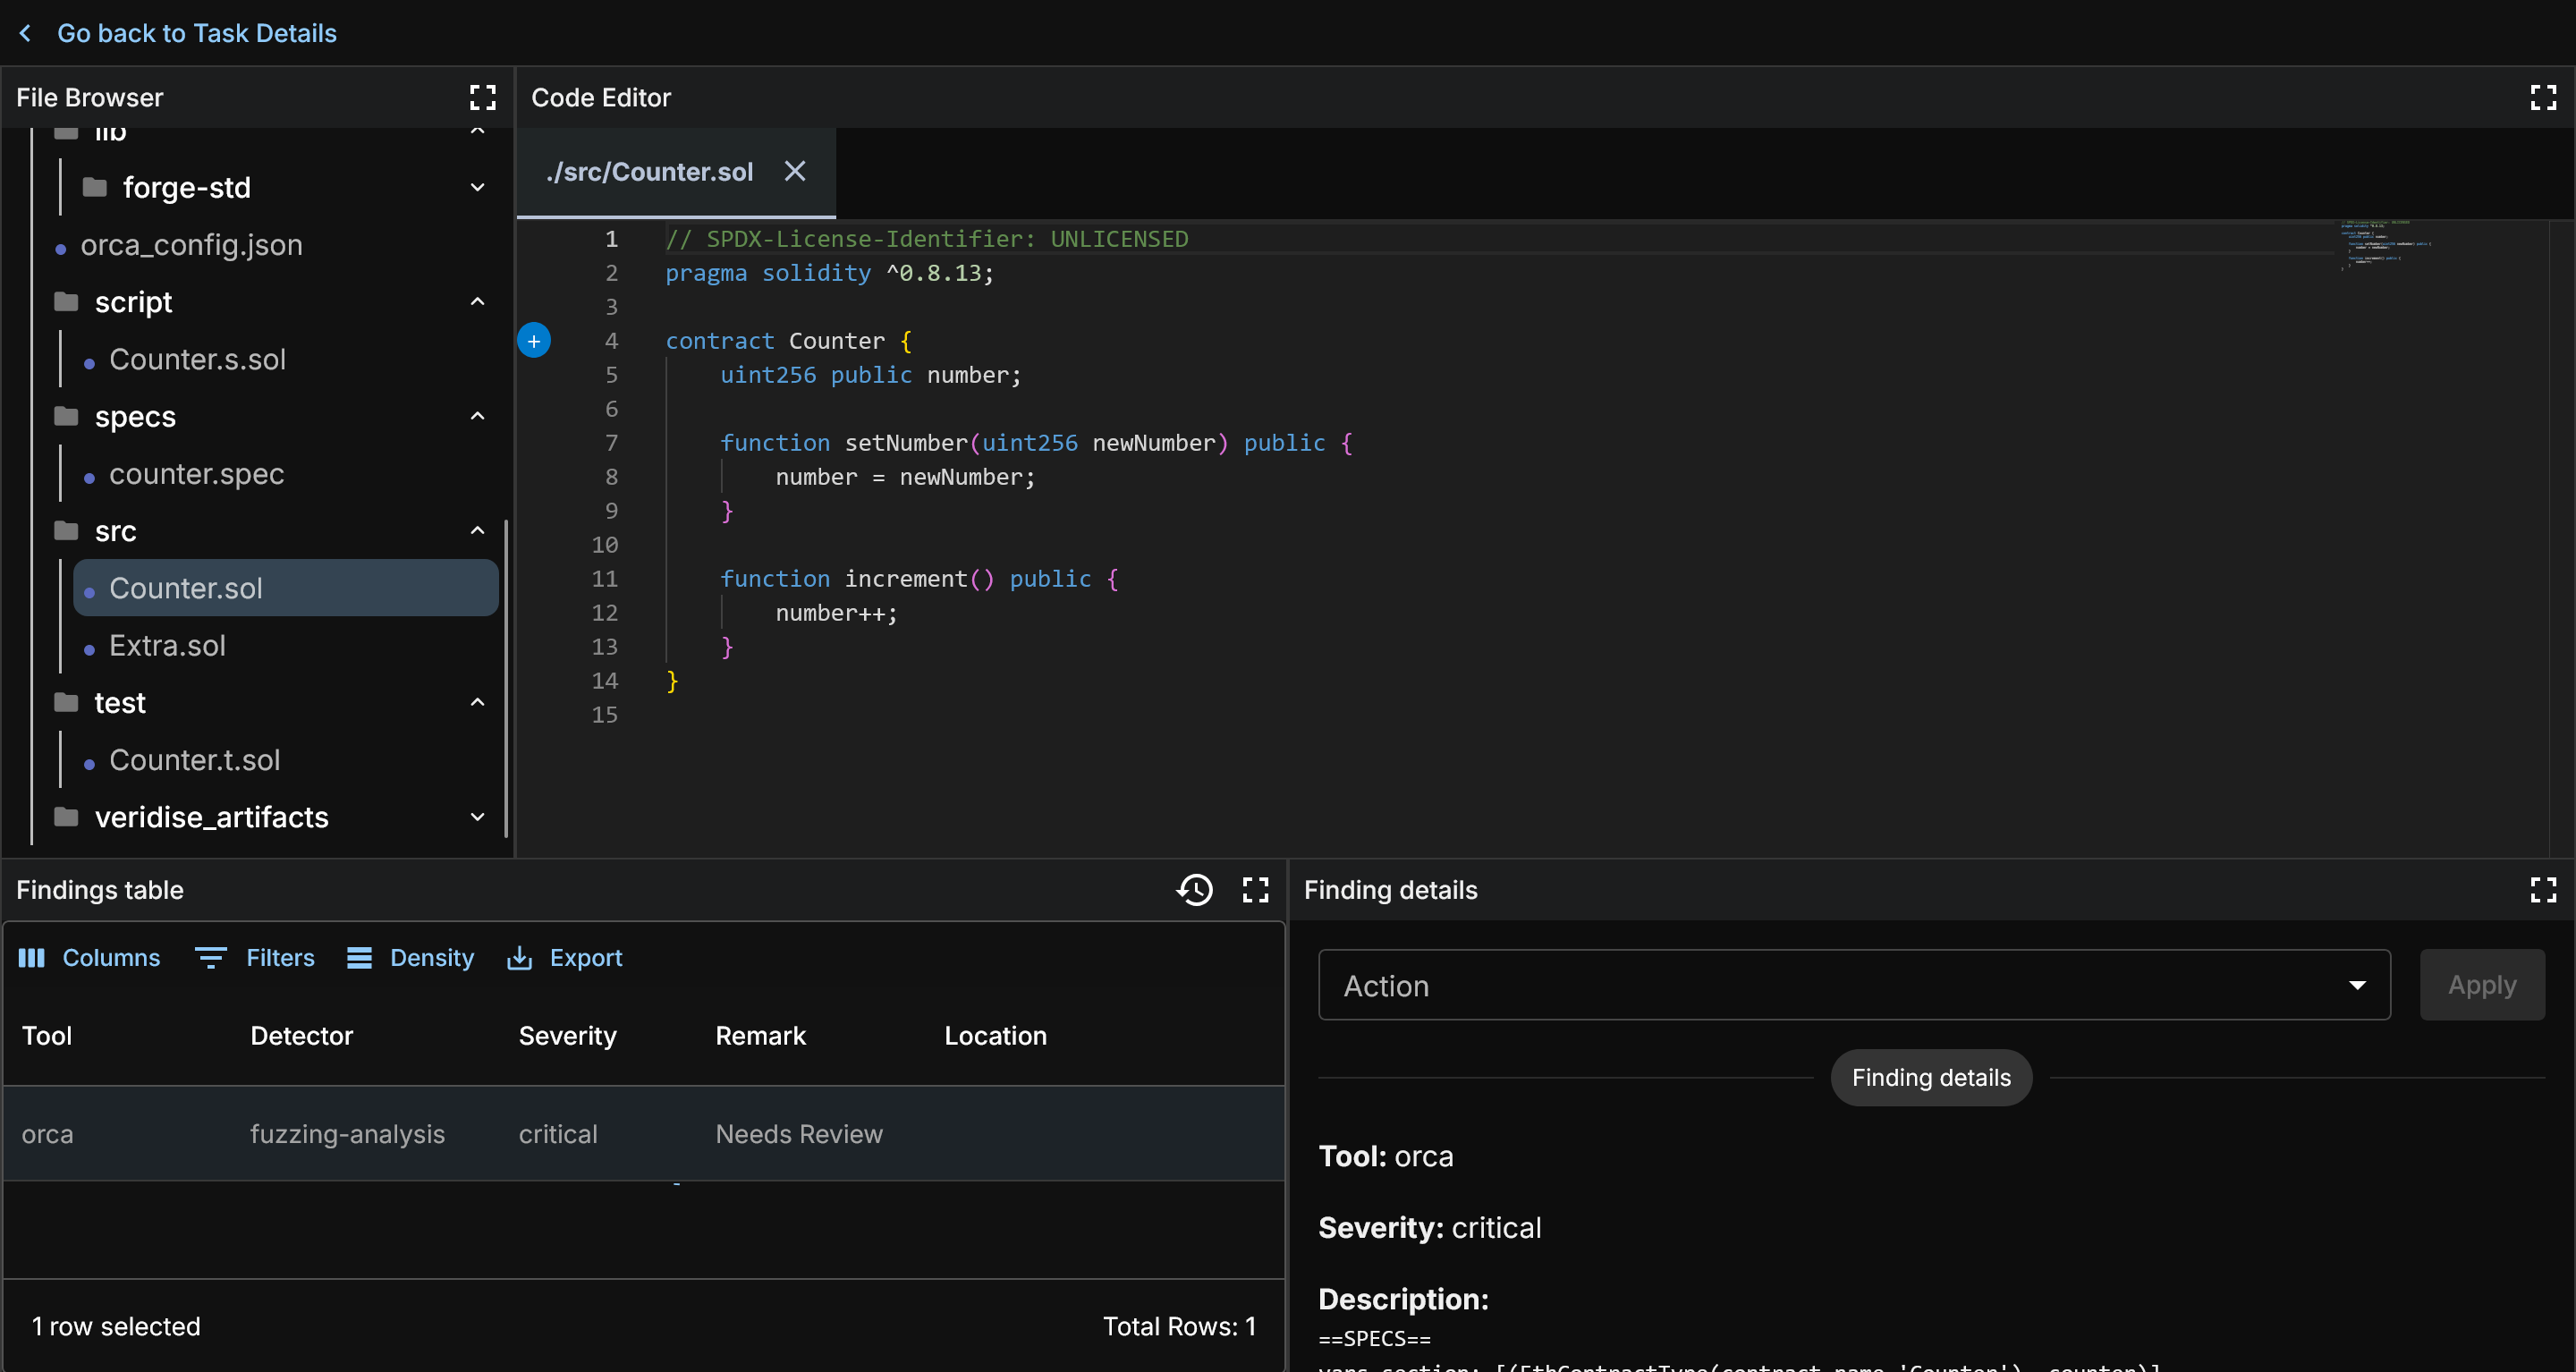Click the Finding details section chip
The height and width of the screenshot is (1372, 2576).
tap(1931, 1078)
